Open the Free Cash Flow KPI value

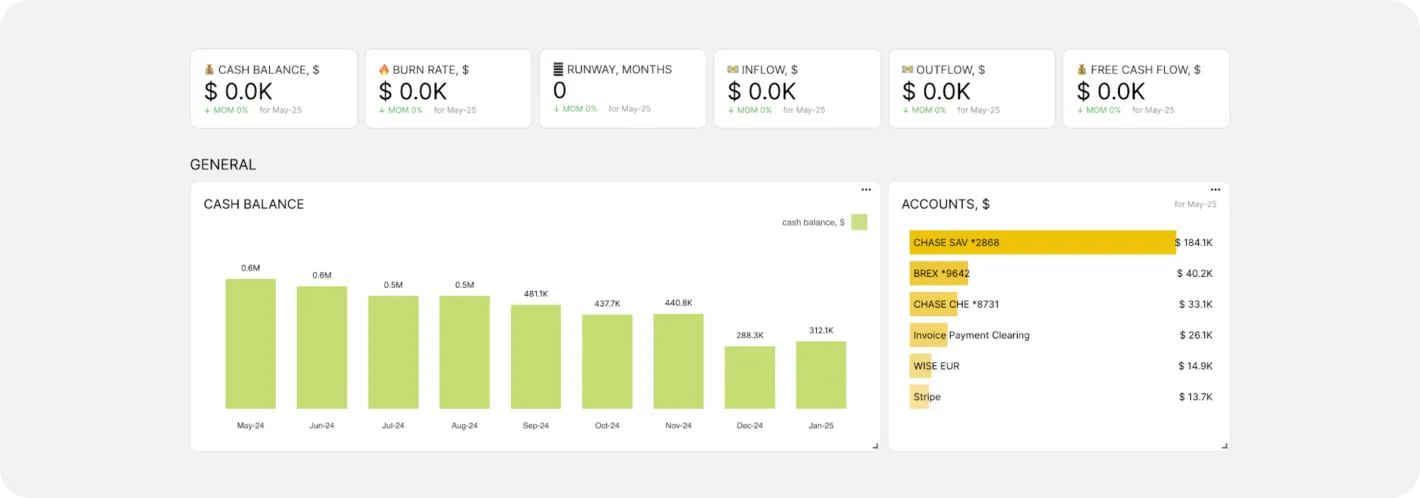point(1111,91)
